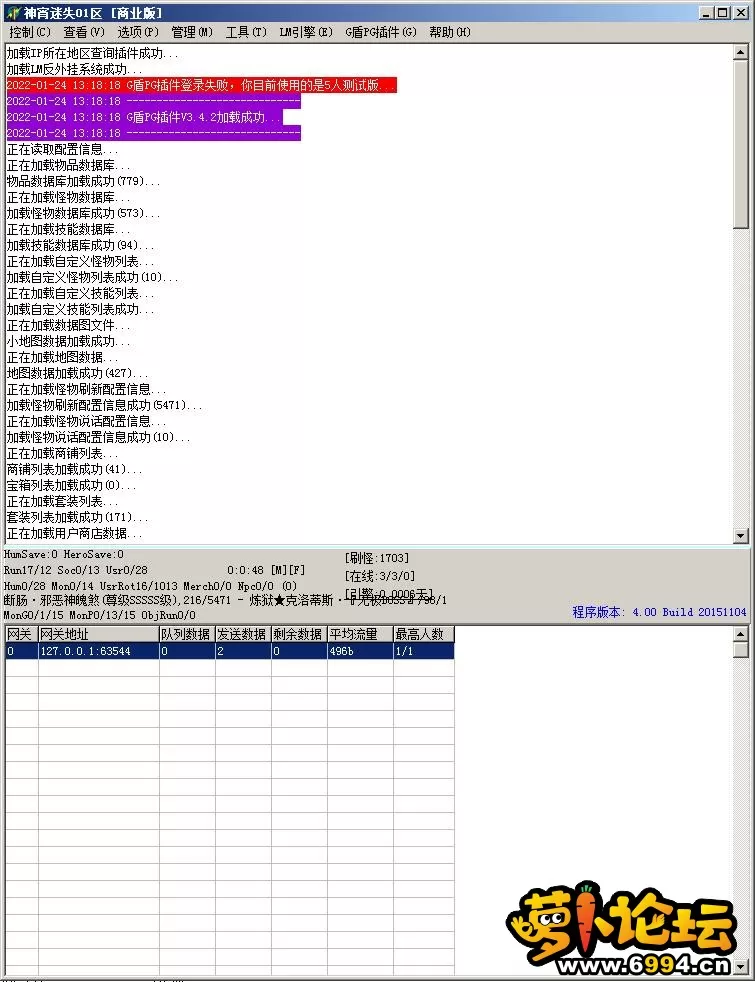Click the log panel scrollbar thumb
The image size is (755, 982).
(x=741, y=144)
